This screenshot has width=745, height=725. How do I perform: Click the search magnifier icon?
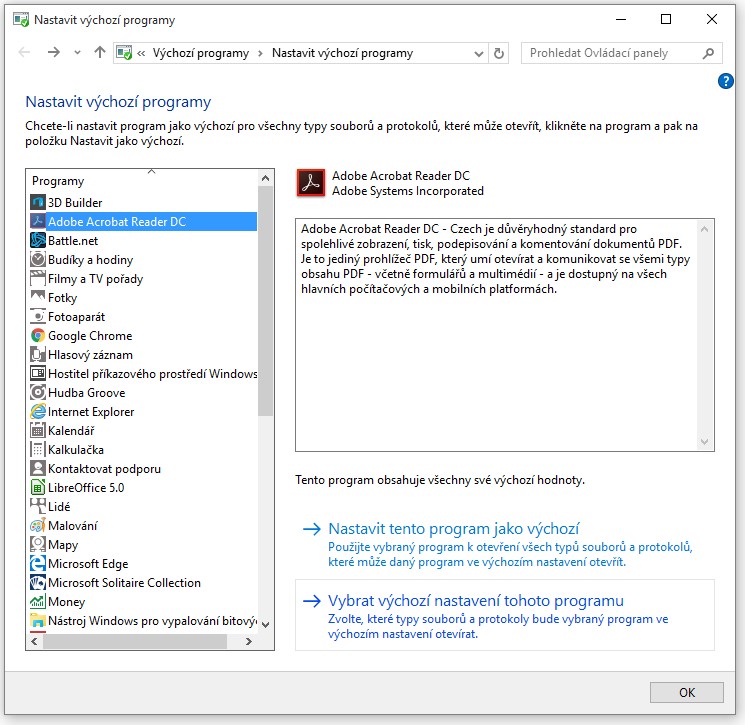click(x=708, y=53)
